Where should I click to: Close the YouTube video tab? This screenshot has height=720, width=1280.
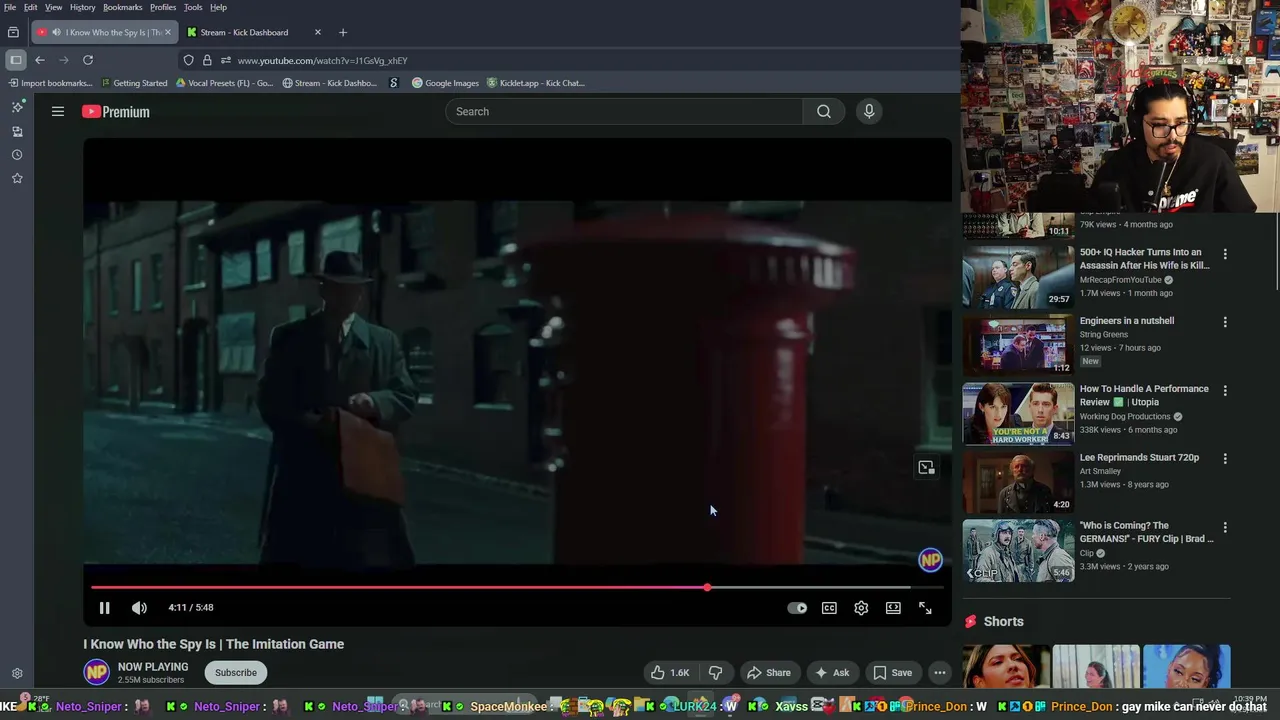click(x=167, y=32)
